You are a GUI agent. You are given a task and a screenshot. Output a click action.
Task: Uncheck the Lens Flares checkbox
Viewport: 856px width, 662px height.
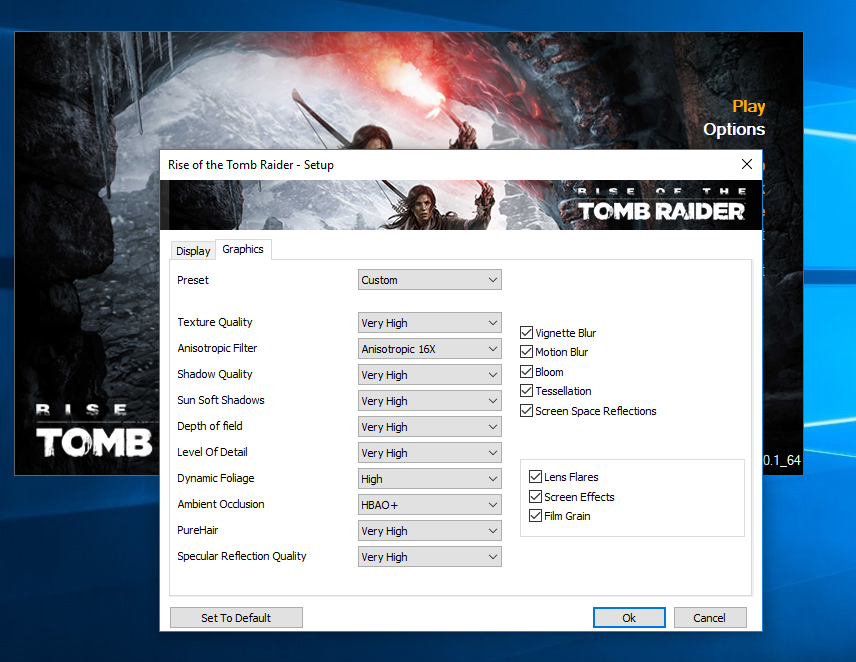[536, 477]
